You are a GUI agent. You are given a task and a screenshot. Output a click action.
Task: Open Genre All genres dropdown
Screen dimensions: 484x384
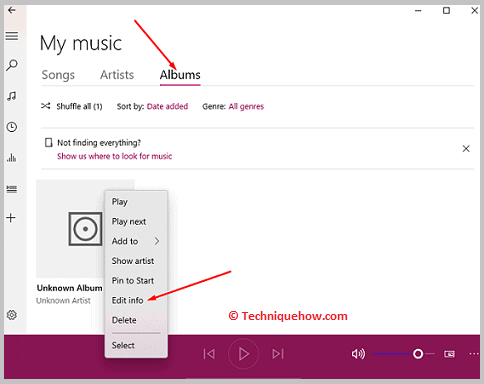coord(246,106)
